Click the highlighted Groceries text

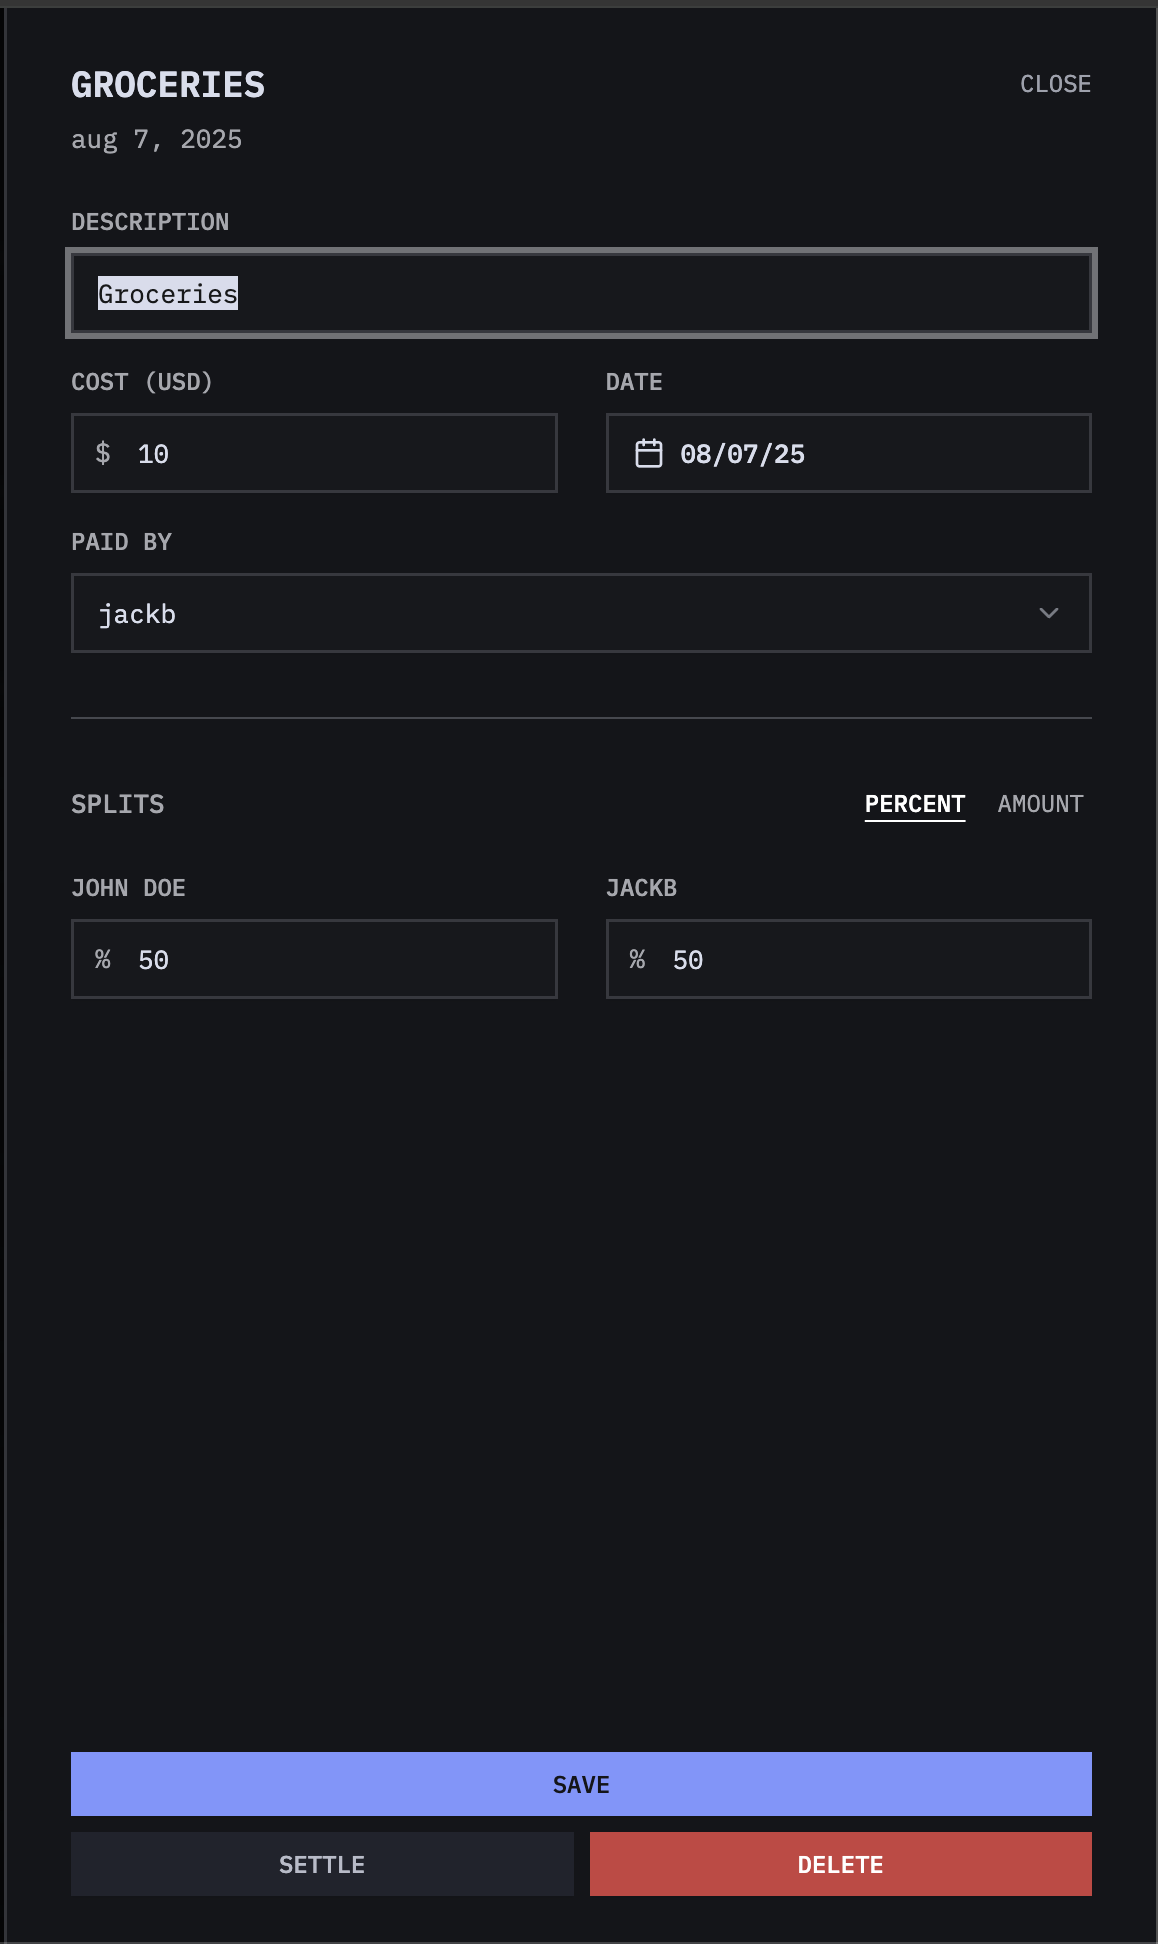click(168, 293)
